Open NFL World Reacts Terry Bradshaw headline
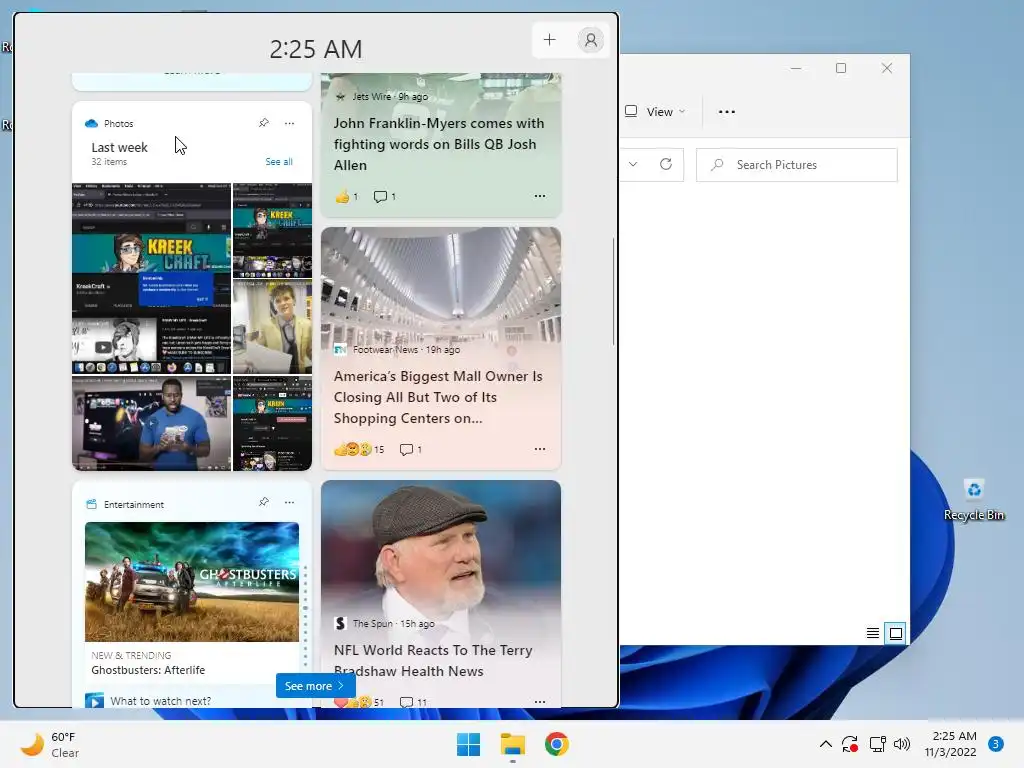 (432, 660)
